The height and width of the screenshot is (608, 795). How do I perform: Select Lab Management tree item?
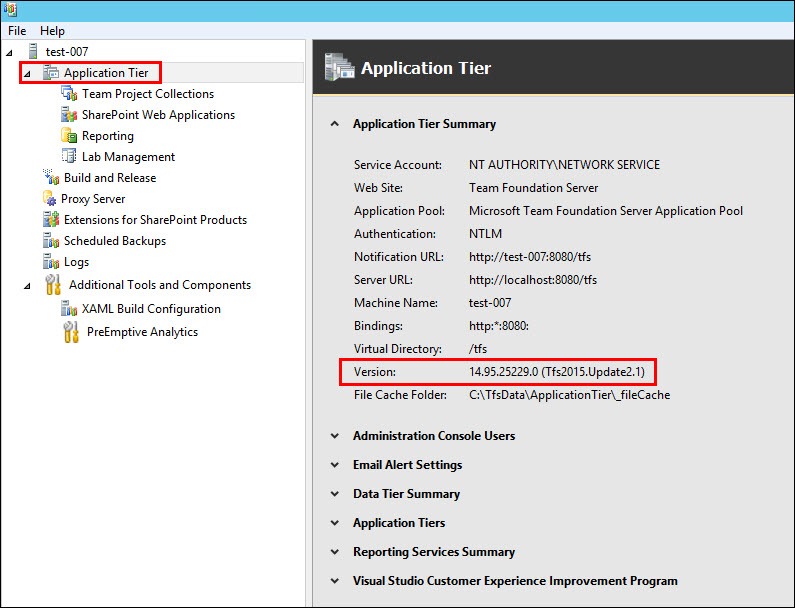pos(128,157)
